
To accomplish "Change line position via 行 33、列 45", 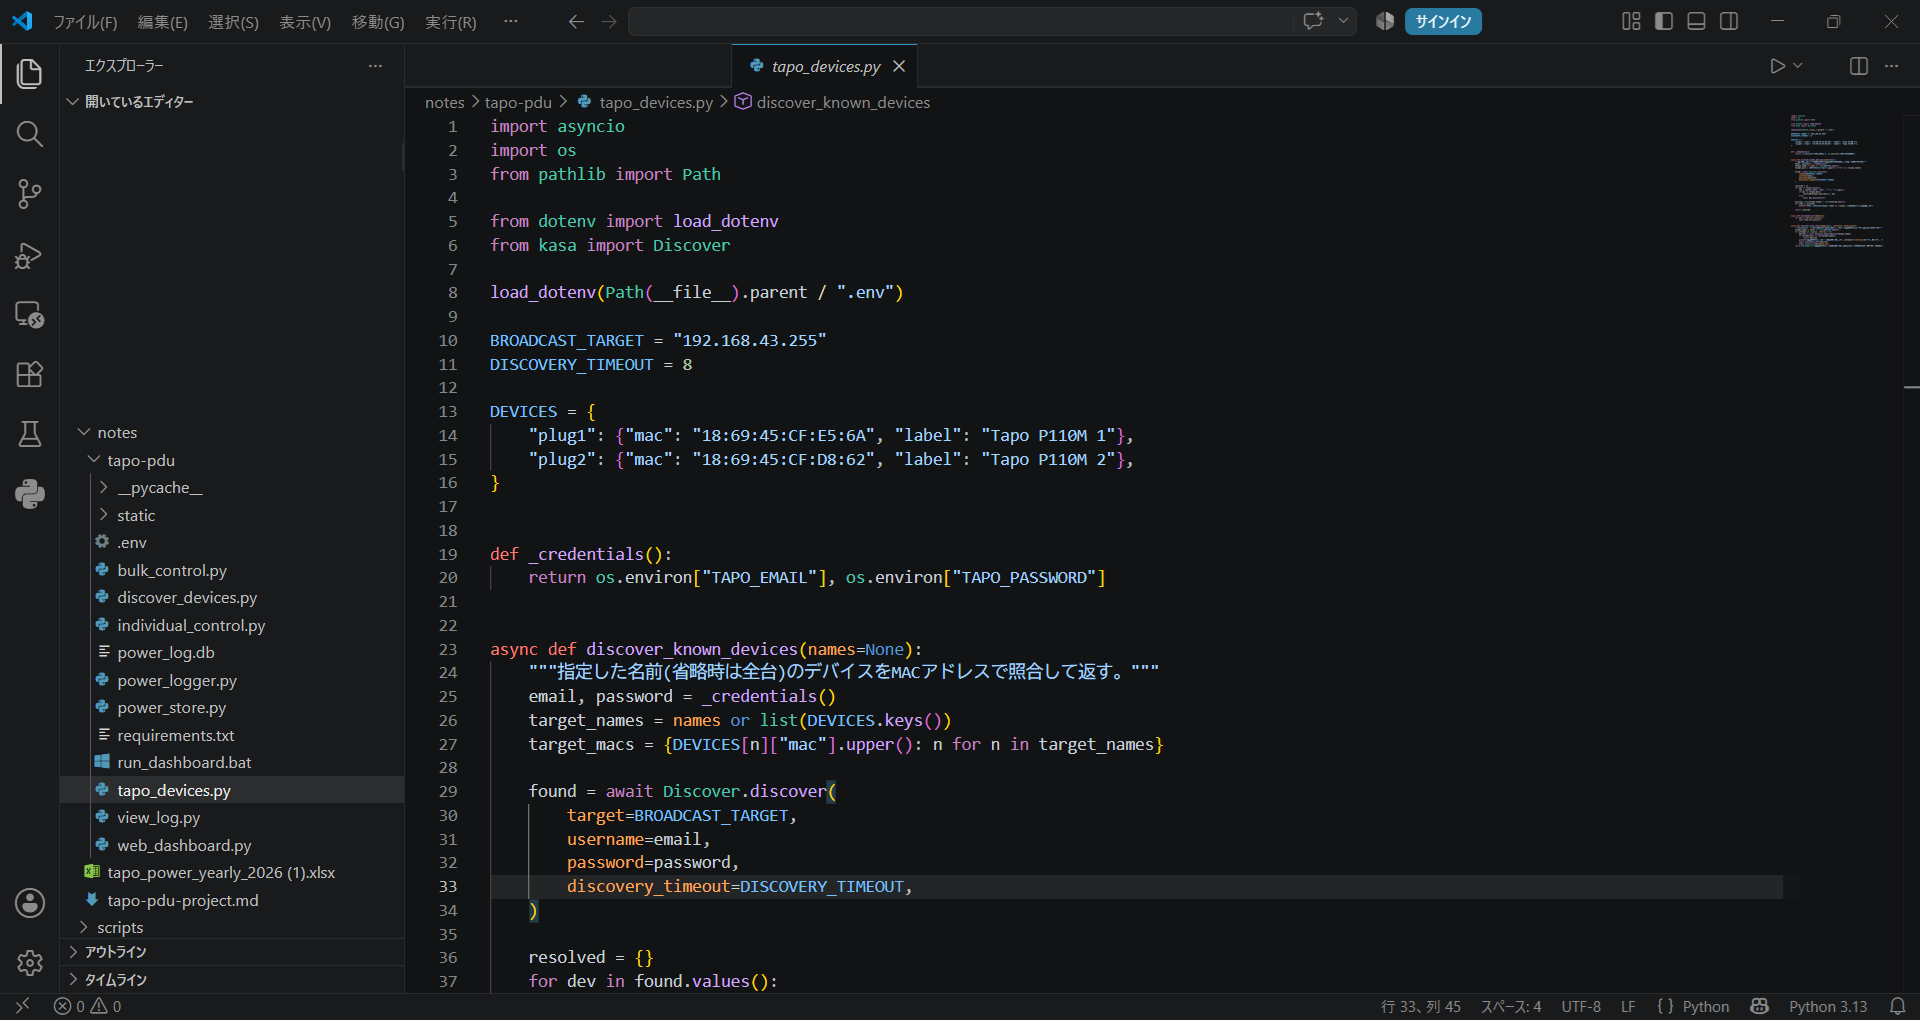I will (x=1421, y=1006).
